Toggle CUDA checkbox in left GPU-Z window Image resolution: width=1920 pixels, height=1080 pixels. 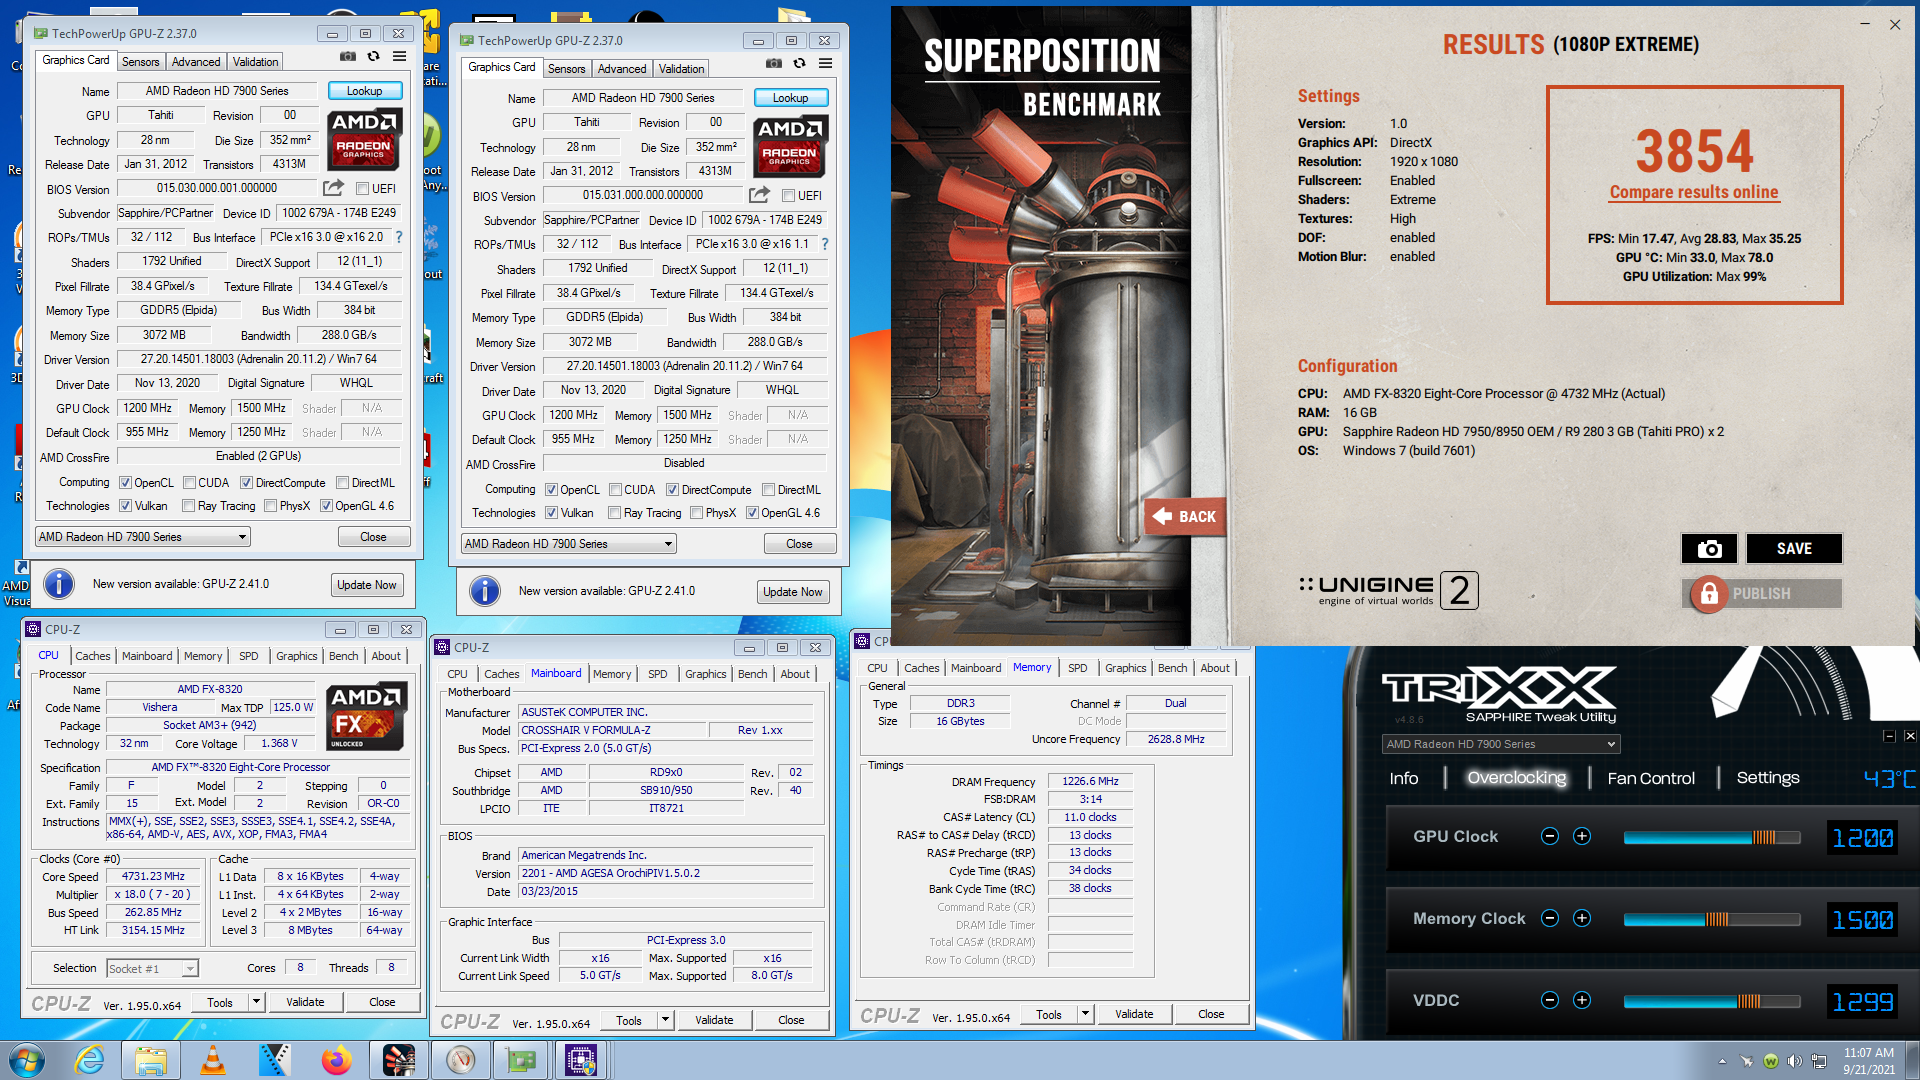click(x=189, y=483)
